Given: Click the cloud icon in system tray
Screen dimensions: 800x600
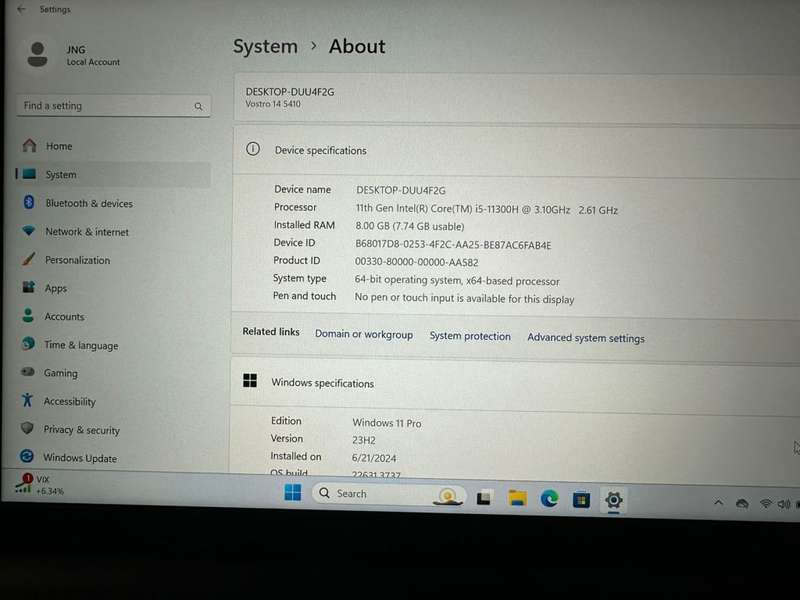Looking at the screenshot, I should tap(742, 504).
